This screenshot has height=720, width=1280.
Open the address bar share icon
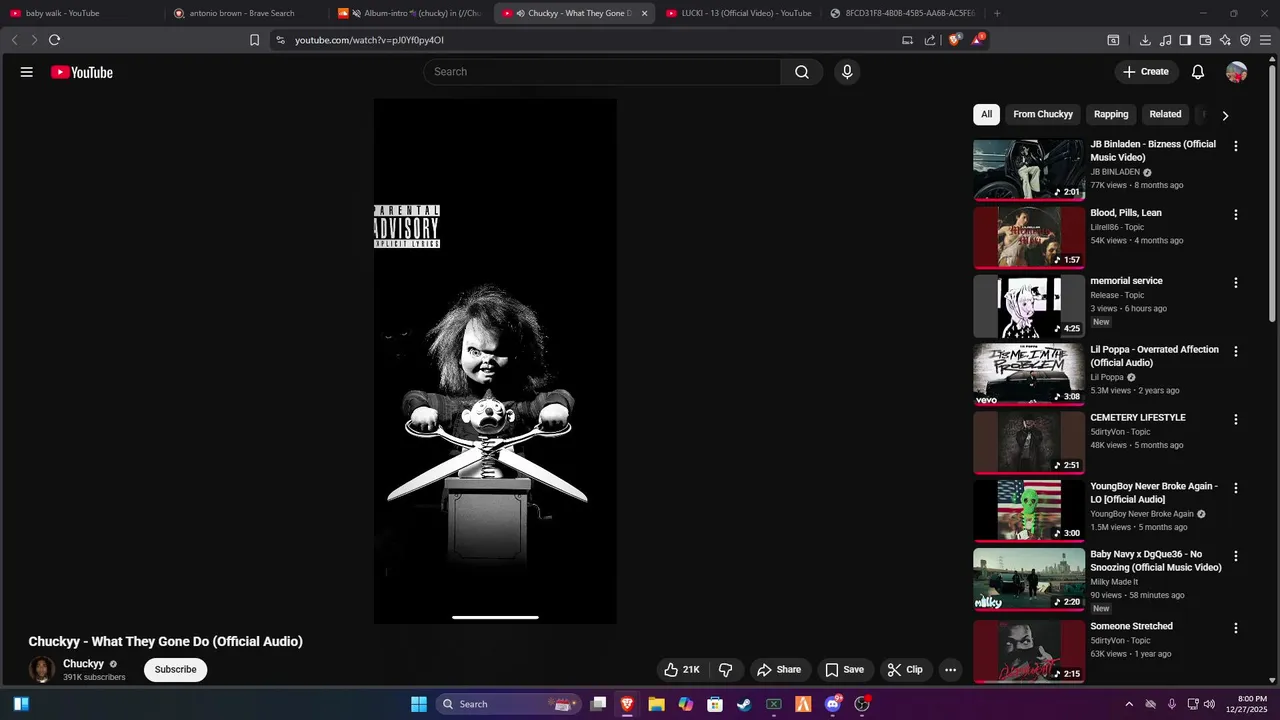tap(930, 40)
